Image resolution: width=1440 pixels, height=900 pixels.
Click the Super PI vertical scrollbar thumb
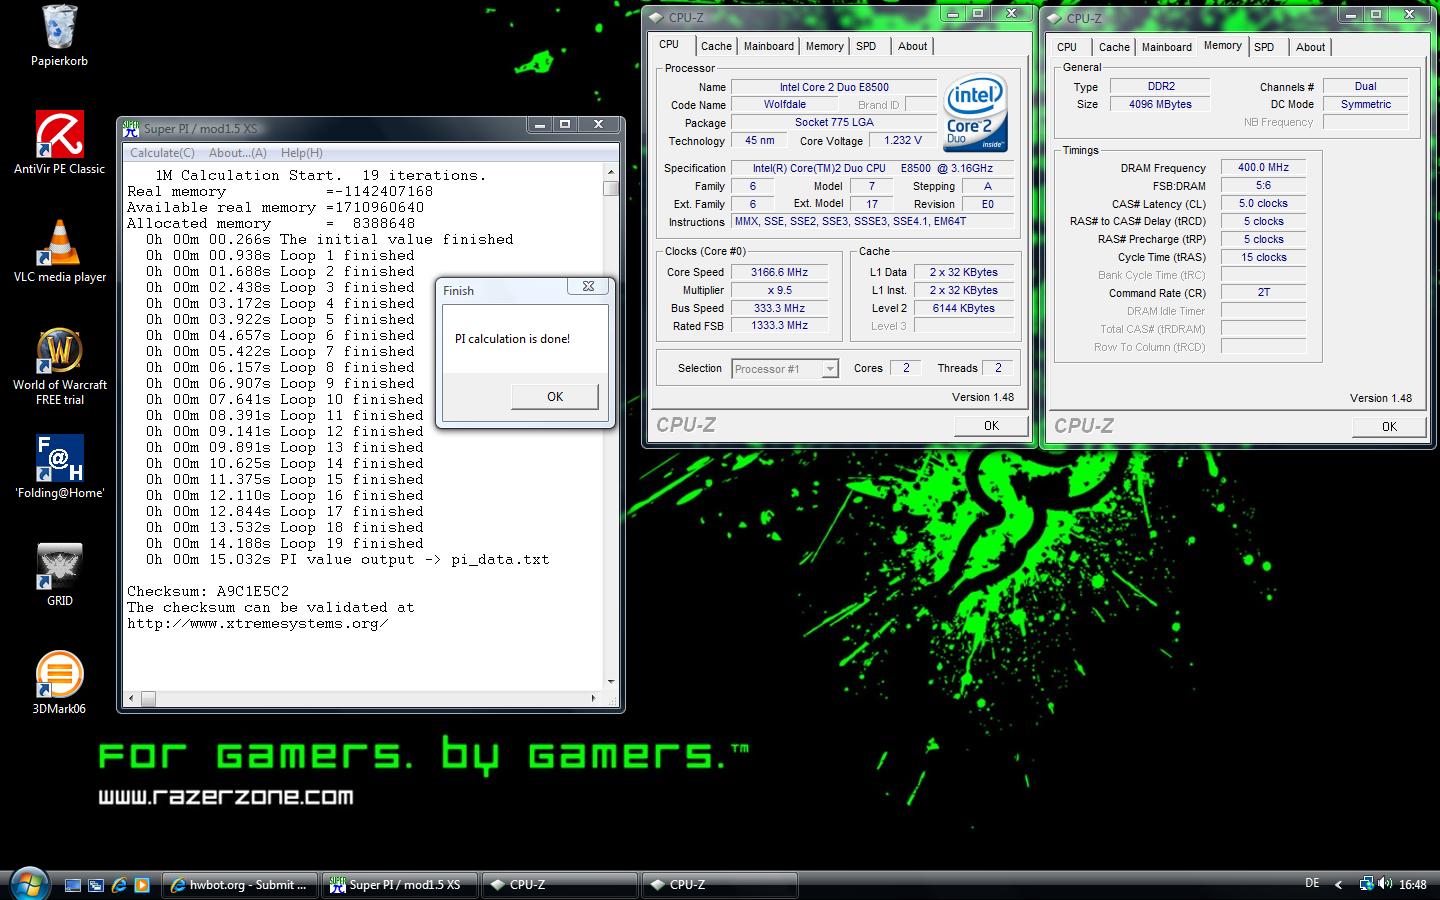[610, 188]
